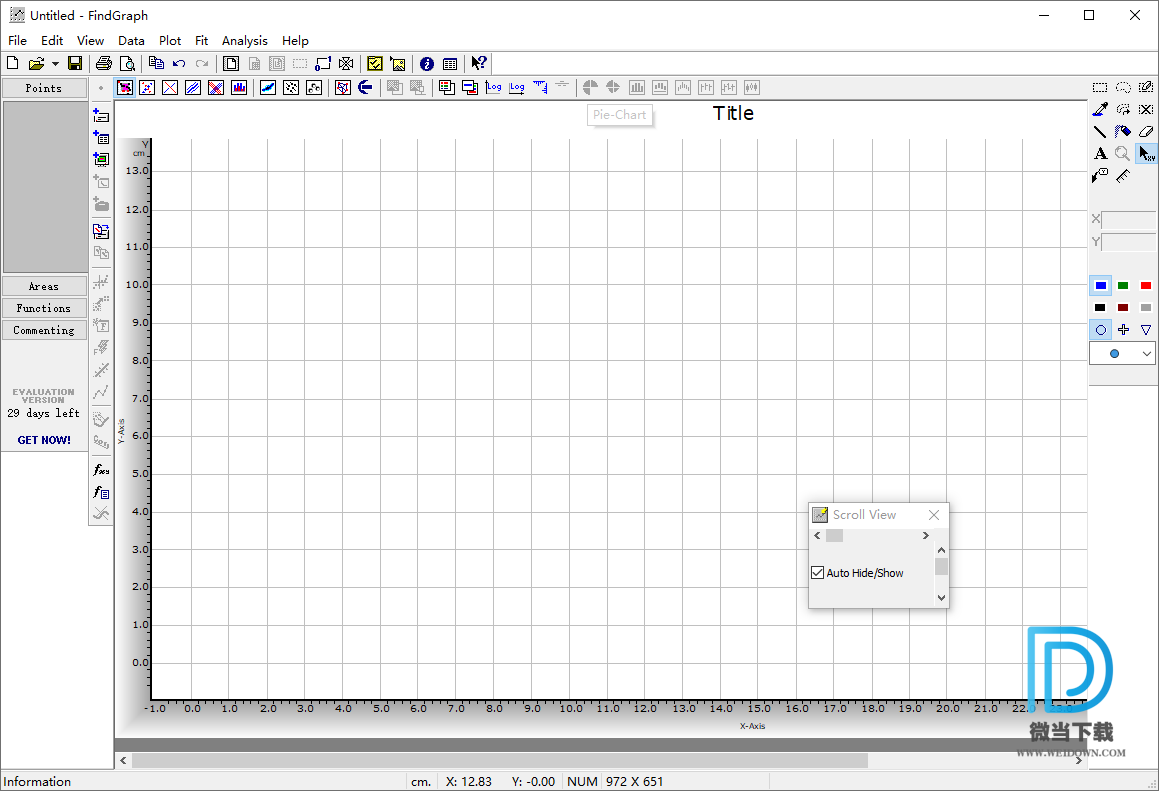Select the rectangular marquee selection tool

(x=1100, y=87)
